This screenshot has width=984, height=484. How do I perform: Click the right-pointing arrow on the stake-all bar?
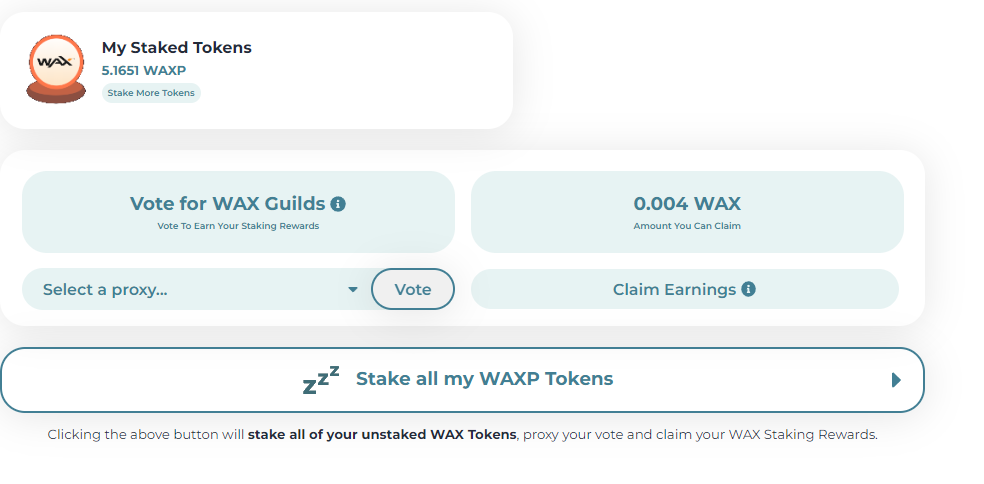click(x=896, y=380)
